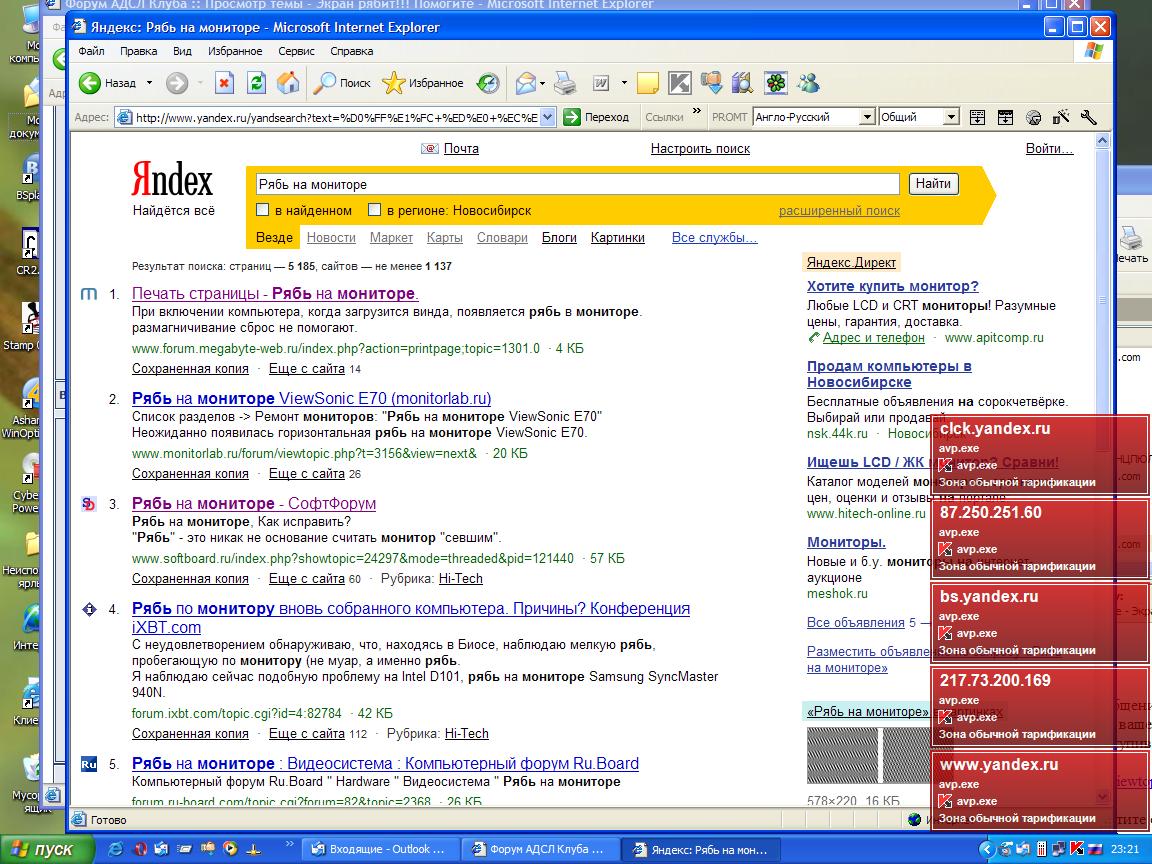The image size is (1152, 864).
Task: Click the Mail envelope toolbar icon
Action: (525, 83)
